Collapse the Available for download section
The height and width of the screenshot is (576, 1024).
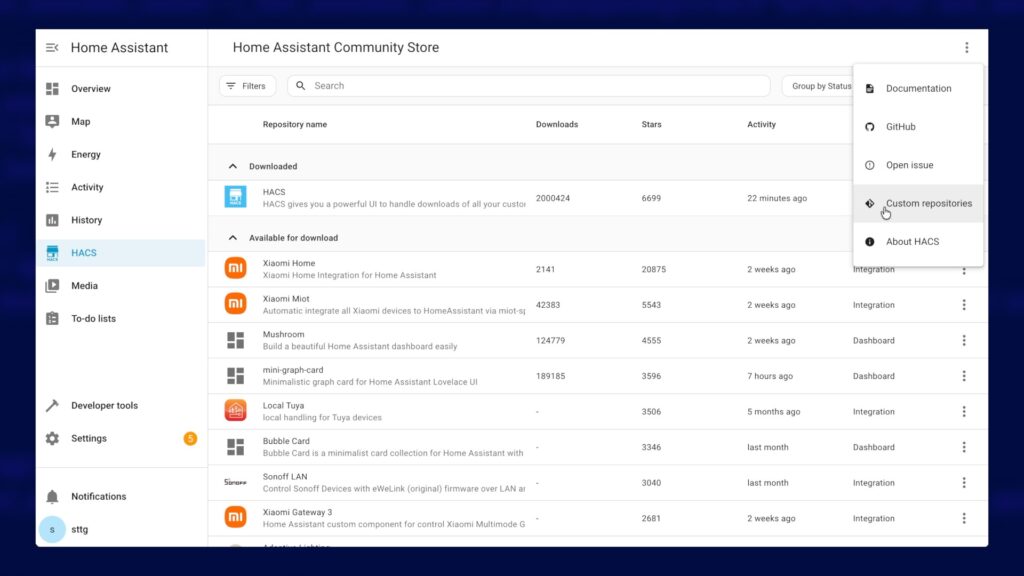click(233, 238)
